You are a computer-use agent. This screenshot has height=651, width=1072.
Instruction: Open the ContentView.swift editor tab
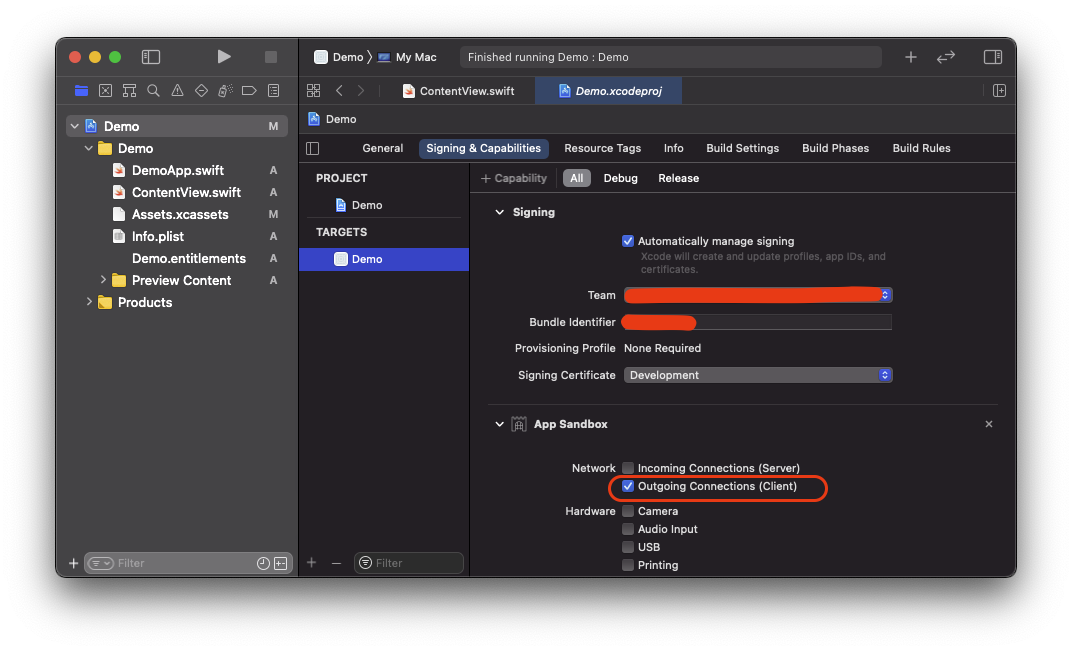coord(458,91)
